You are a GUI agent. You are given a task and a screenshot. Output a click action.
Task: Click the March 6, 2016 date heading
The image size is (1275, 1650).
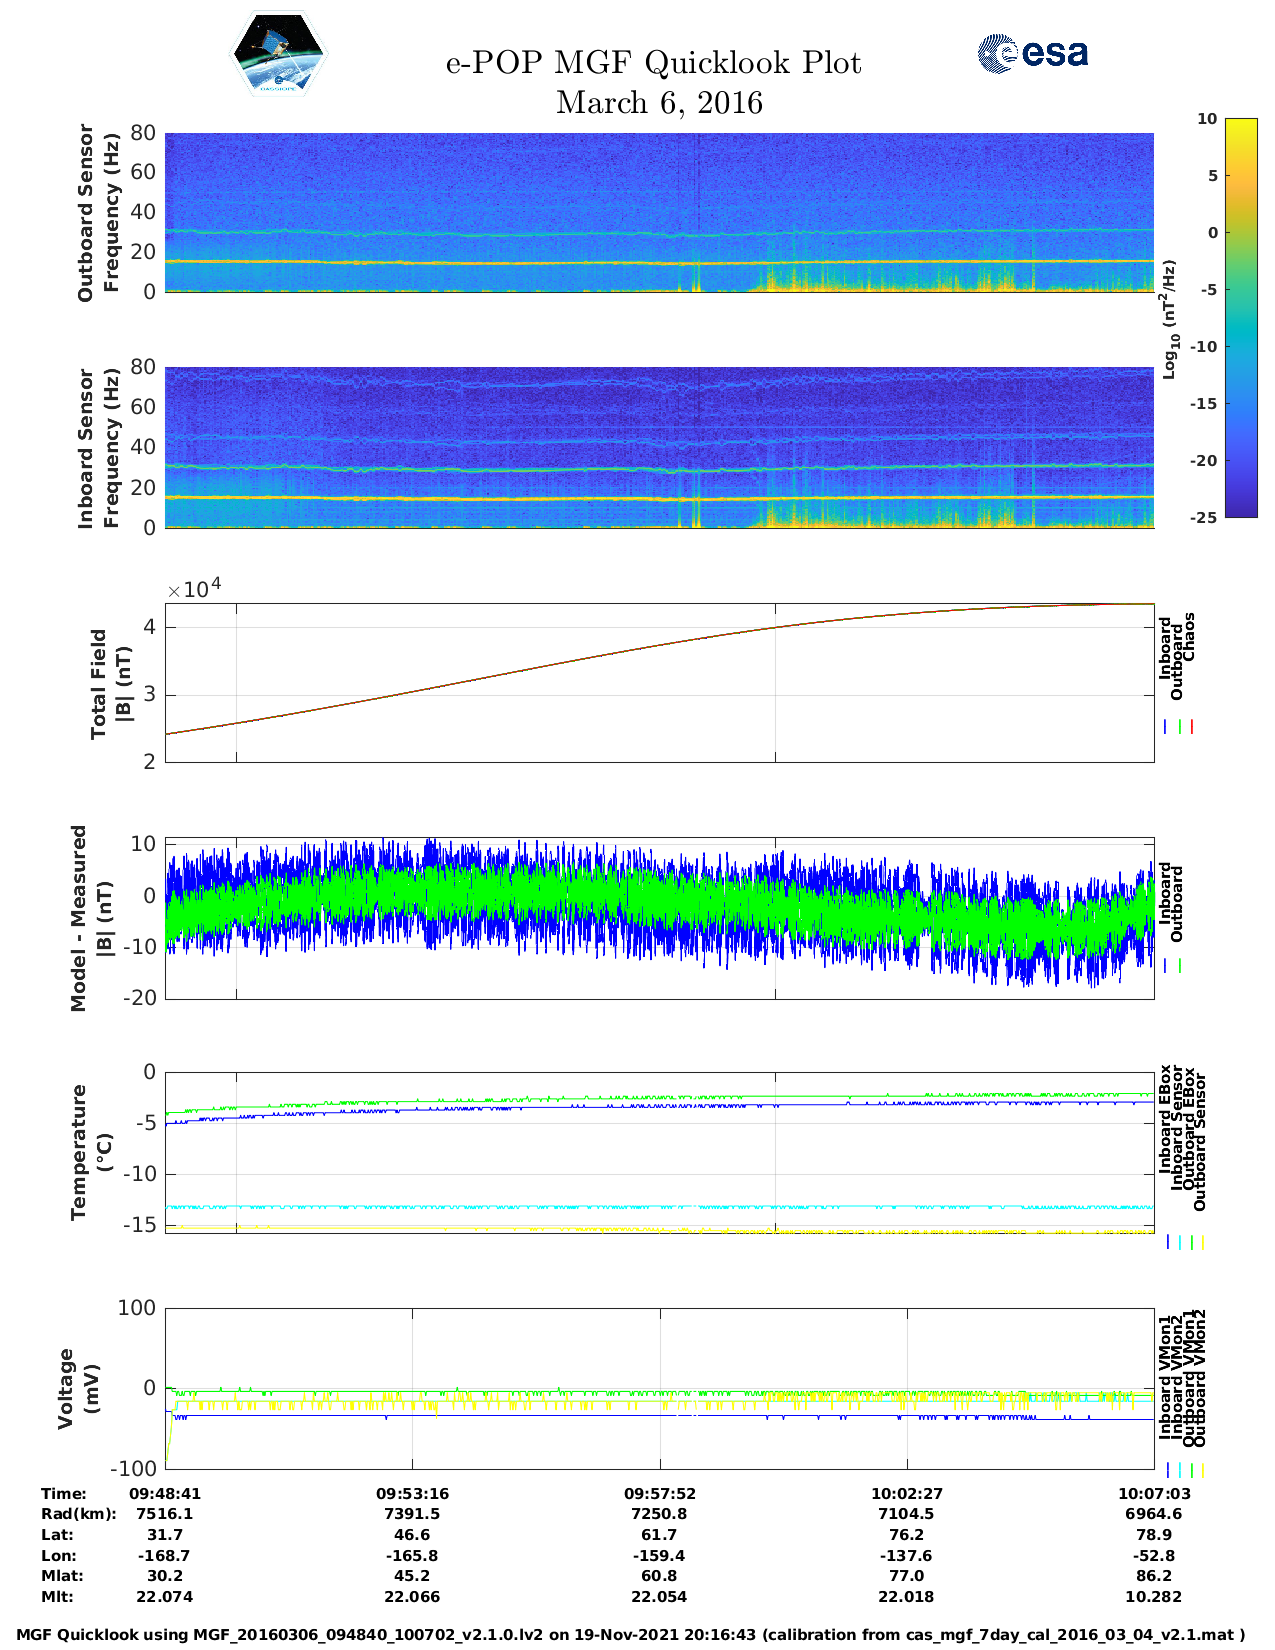click(659, 103)
